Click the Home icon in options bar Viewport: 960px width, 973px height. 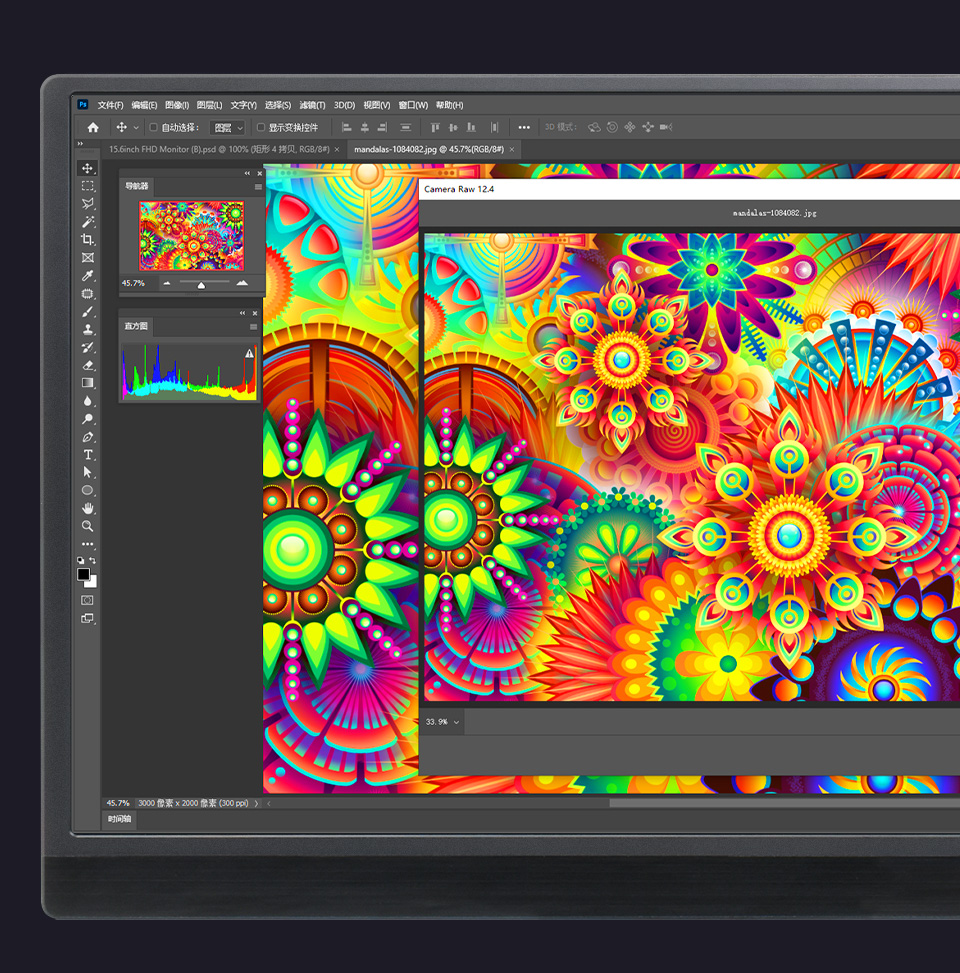tap(93, 127)
